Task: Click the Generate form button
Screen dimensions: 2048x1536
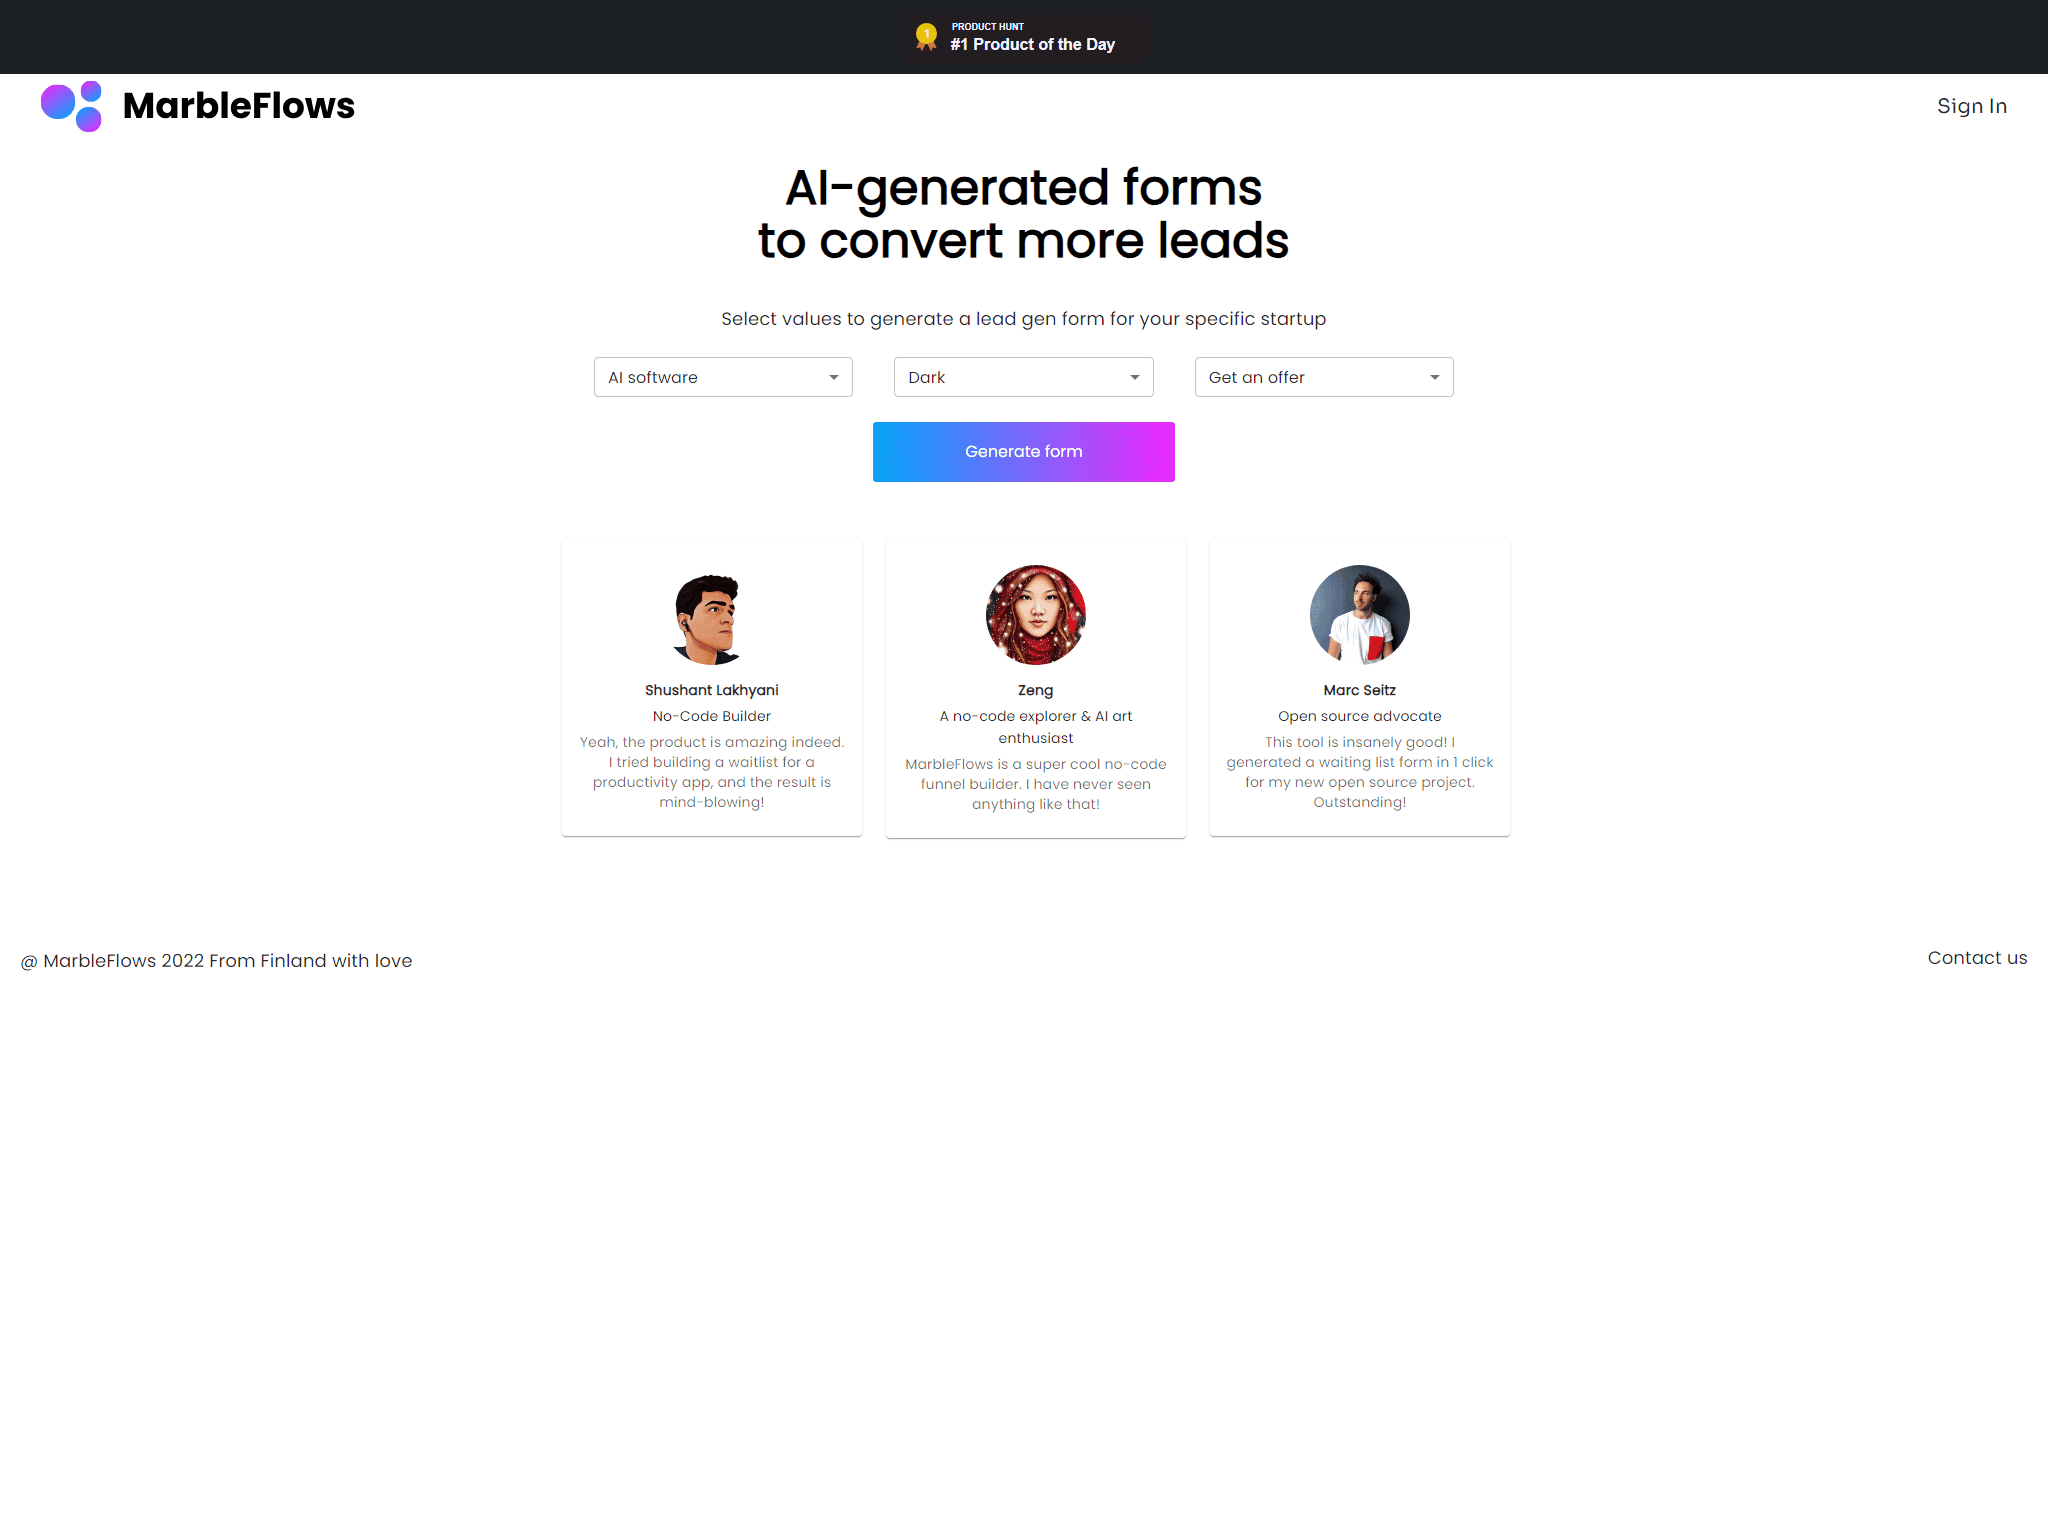Action: [1023, 452]
